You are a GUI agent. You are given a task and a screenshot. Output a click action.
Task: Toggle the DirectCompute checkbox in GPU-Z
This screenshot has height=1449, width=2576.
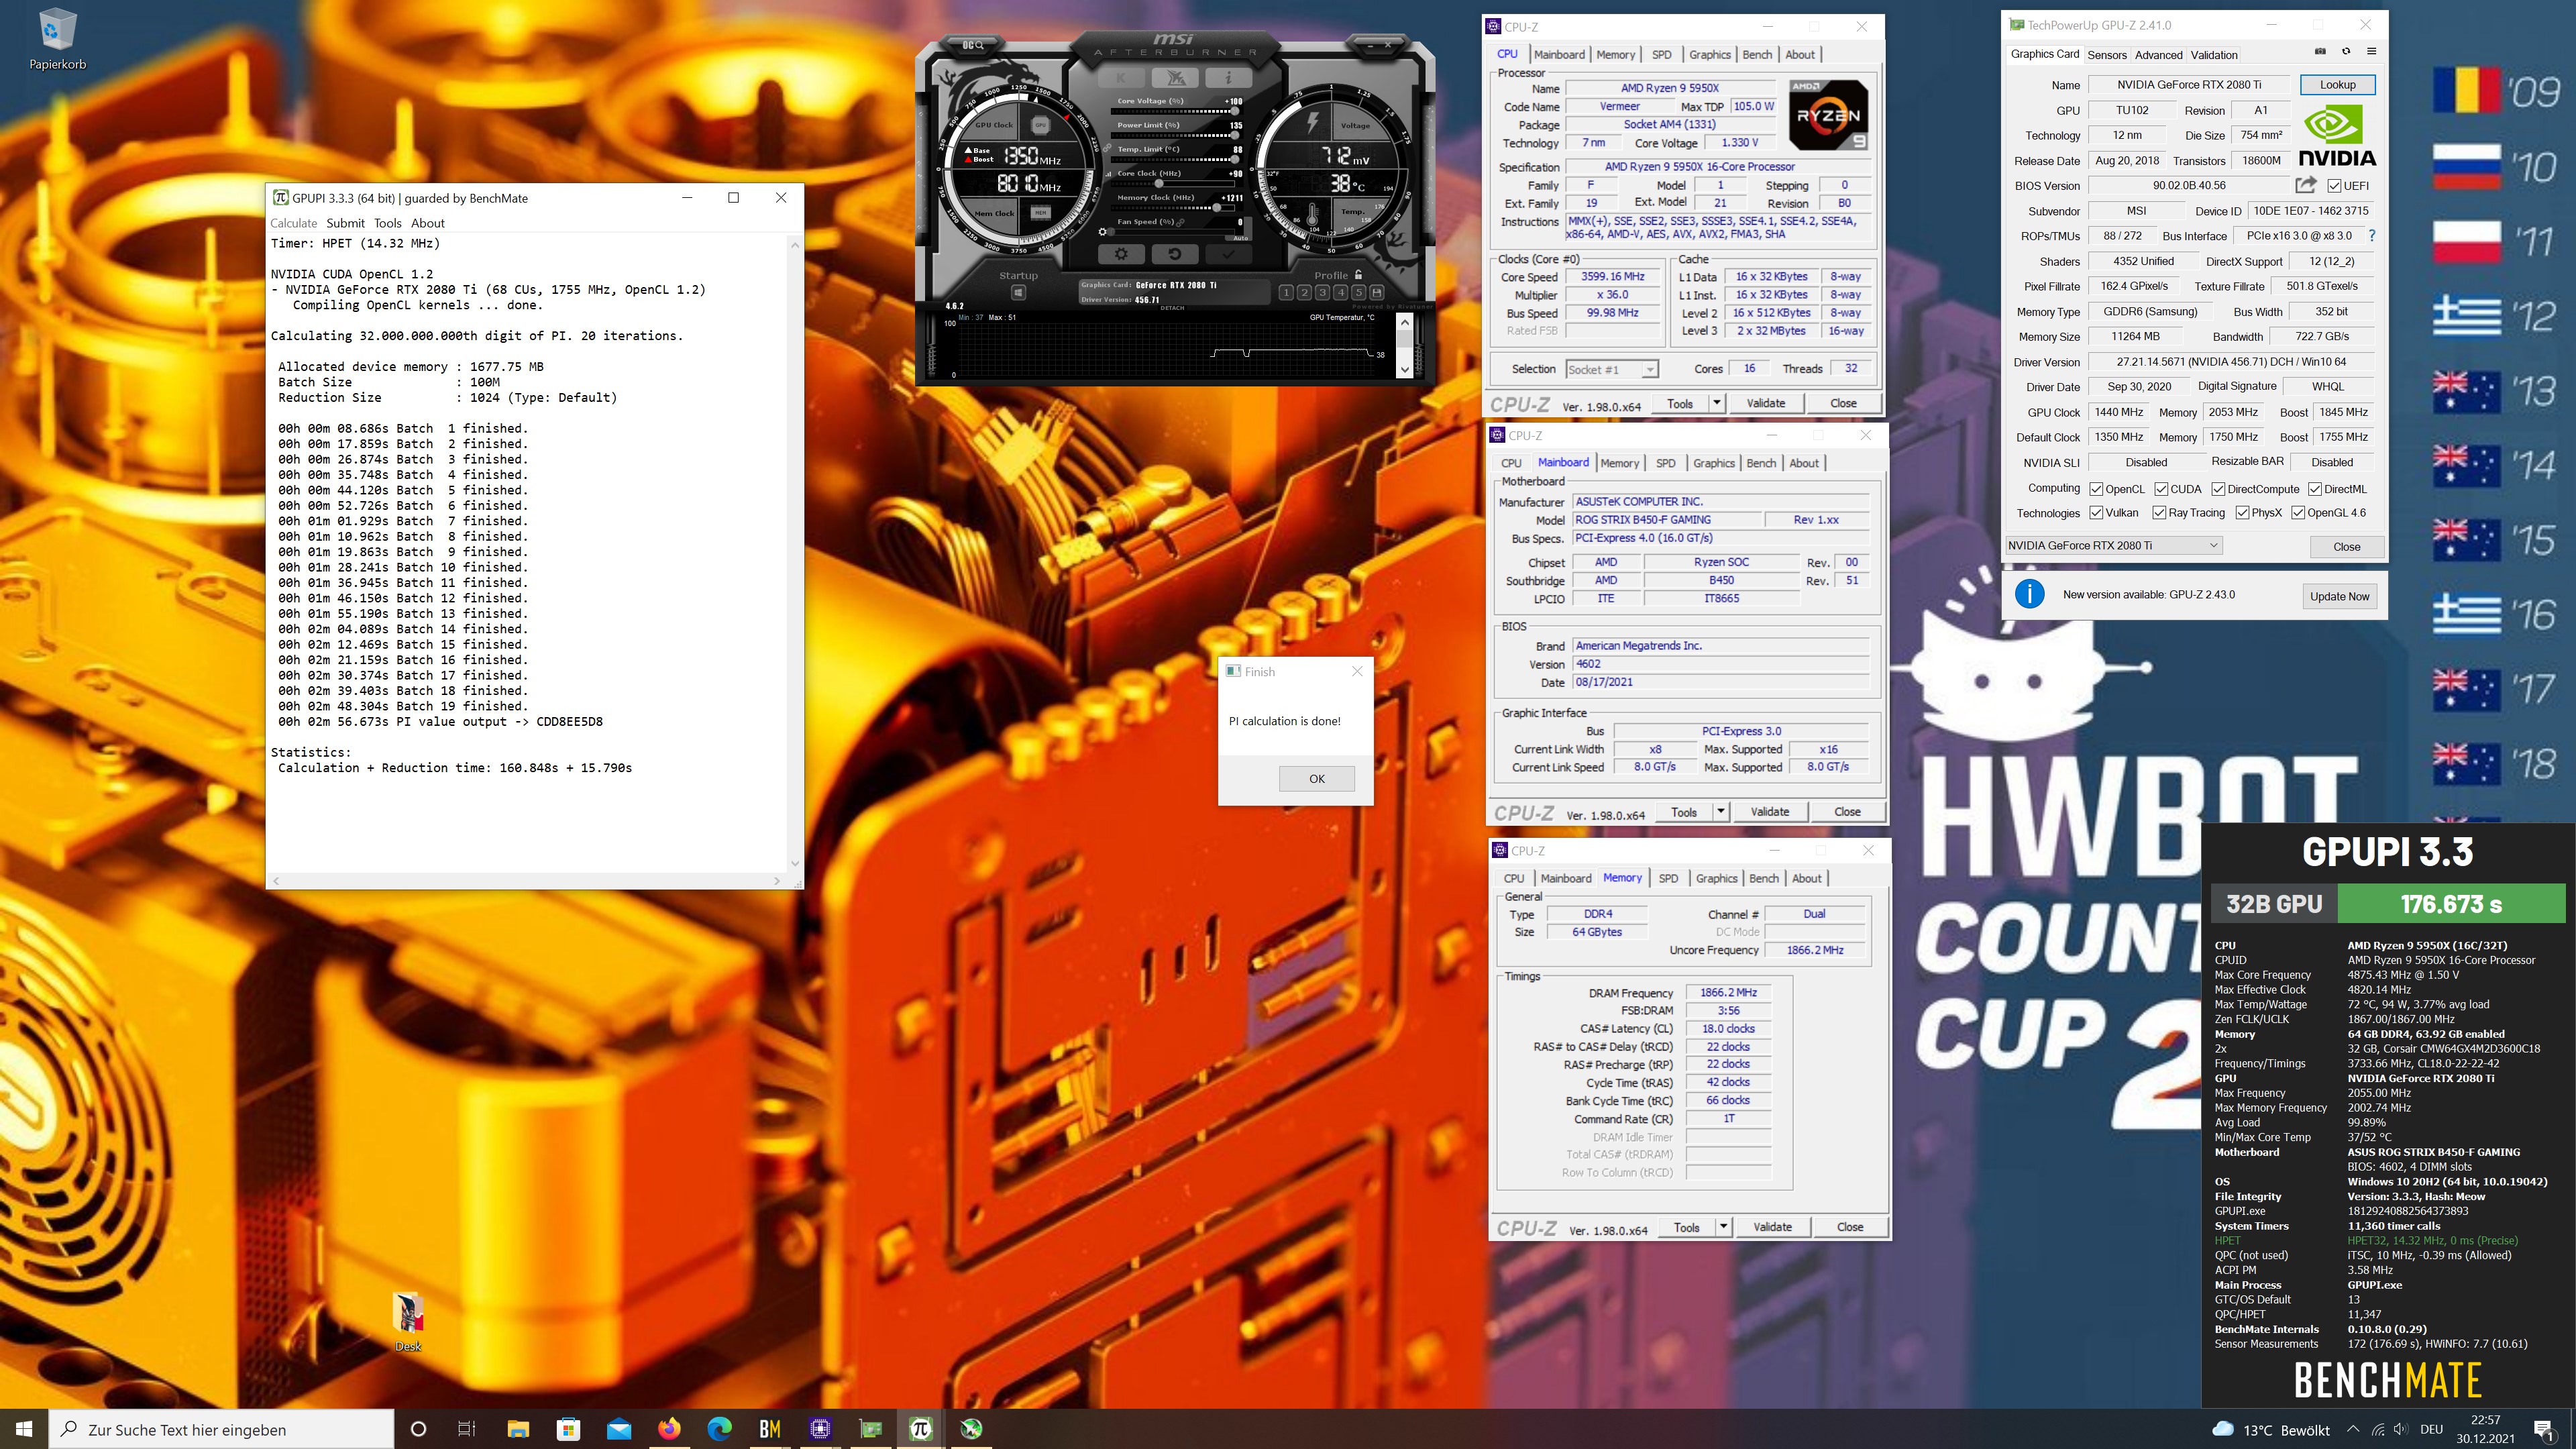2218,489
